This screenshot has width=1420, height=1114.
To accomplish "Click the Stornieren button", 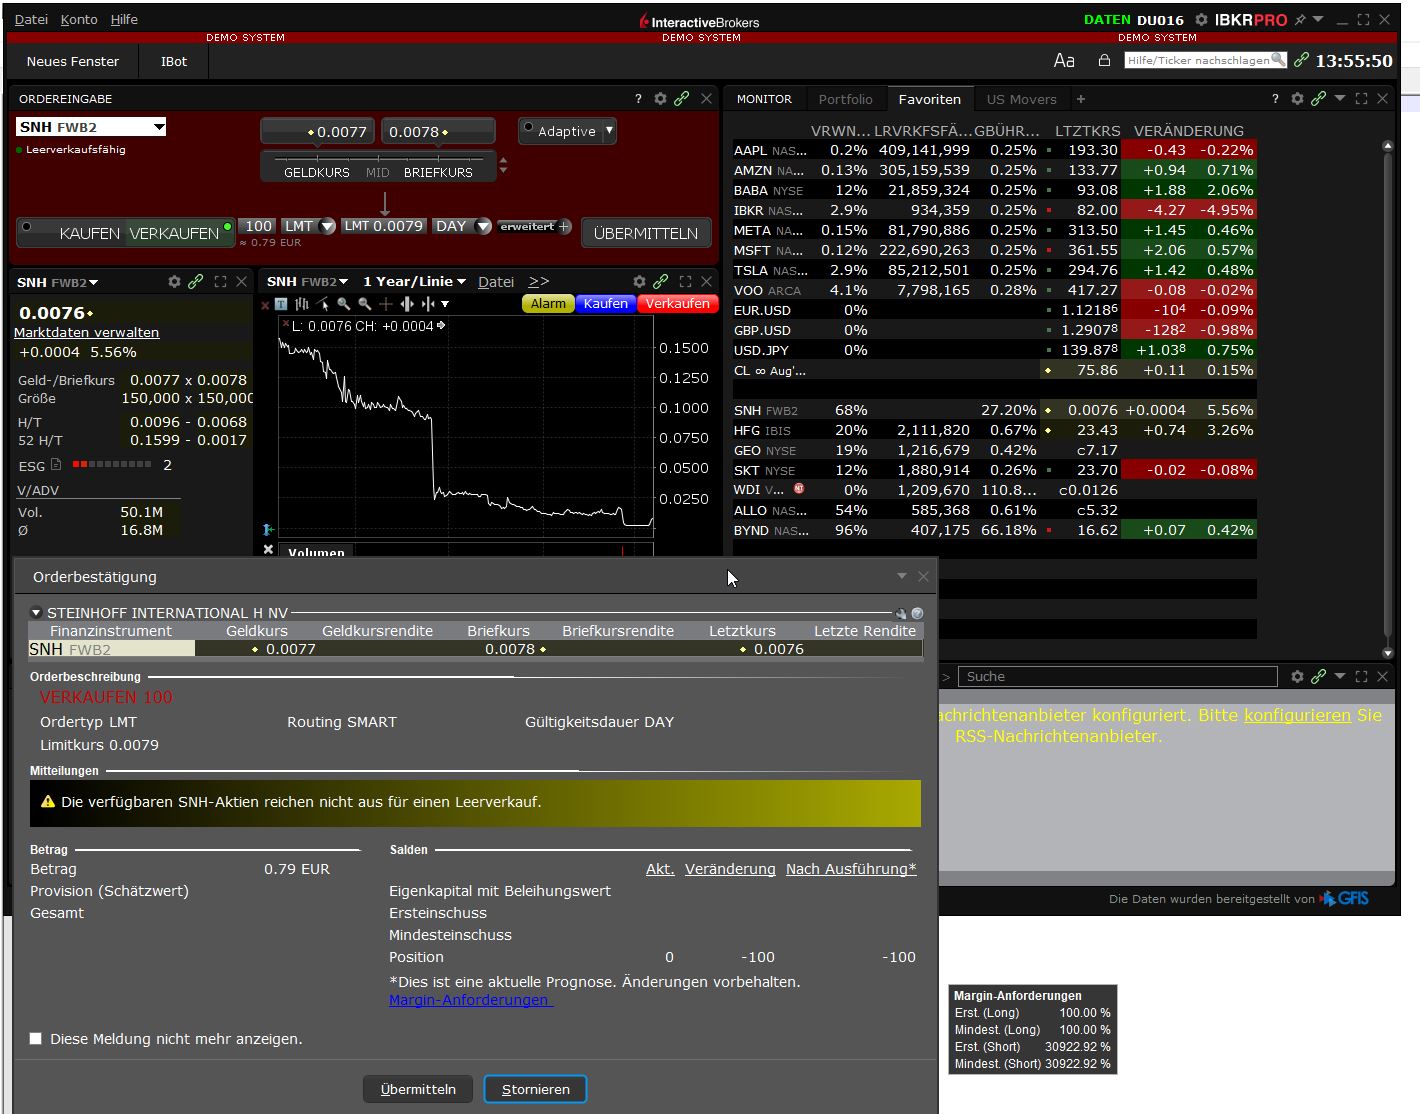I will point(535,1089).
